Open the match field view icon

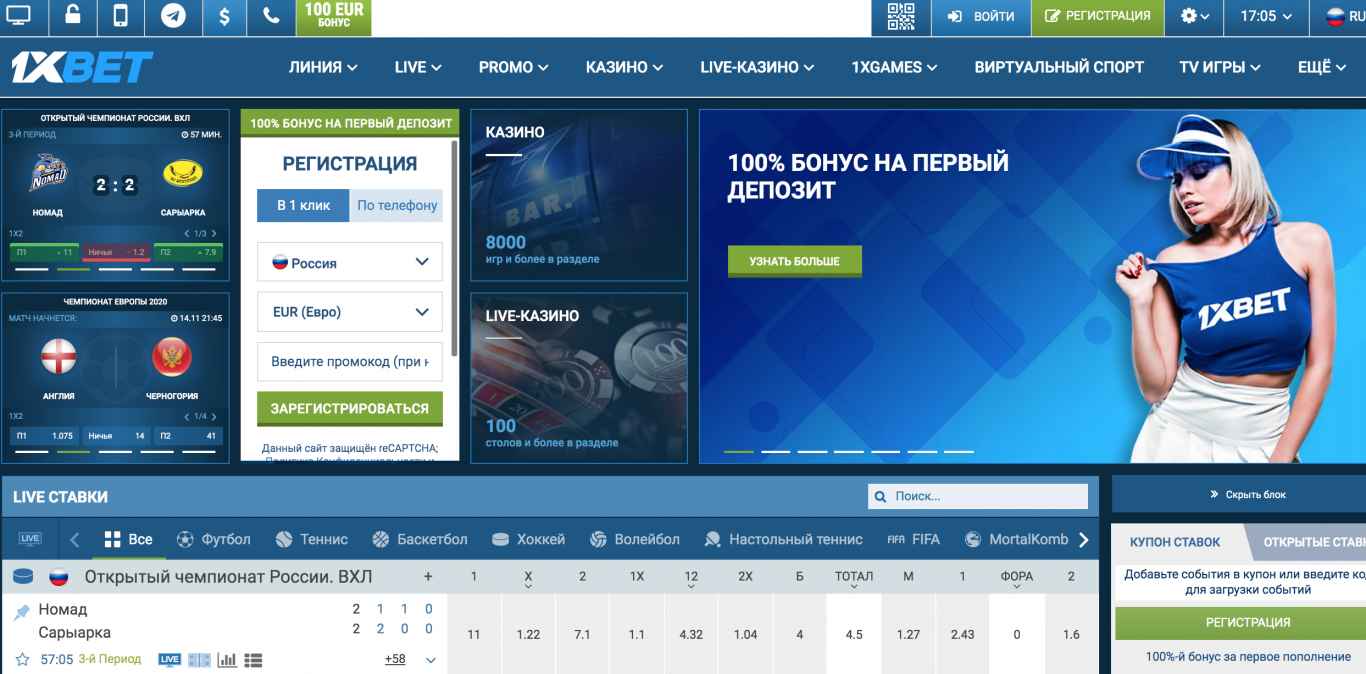coord(199,660)
